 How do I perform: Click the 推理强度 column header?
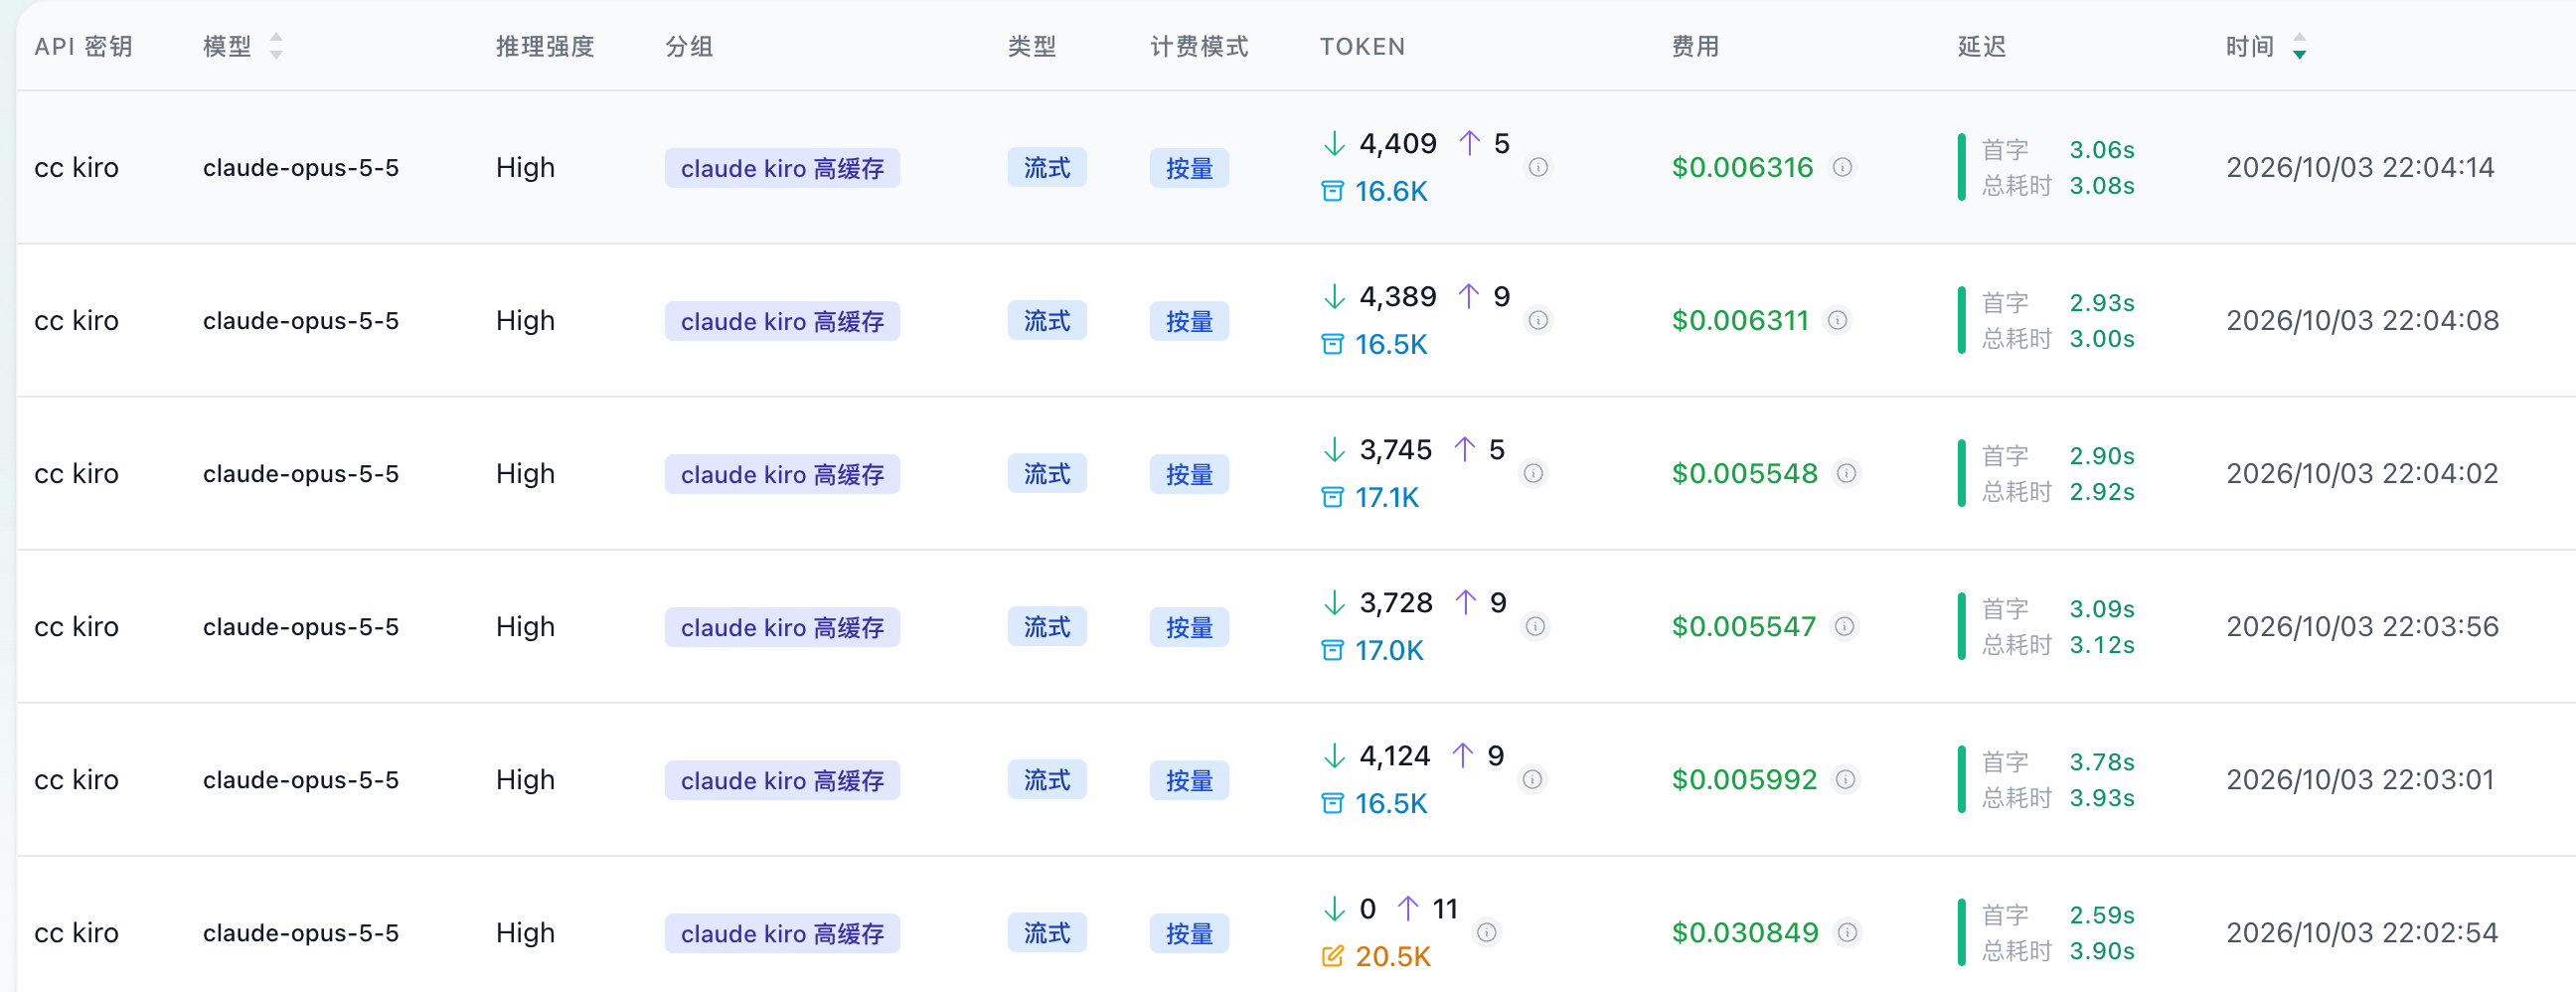[545, 46]
